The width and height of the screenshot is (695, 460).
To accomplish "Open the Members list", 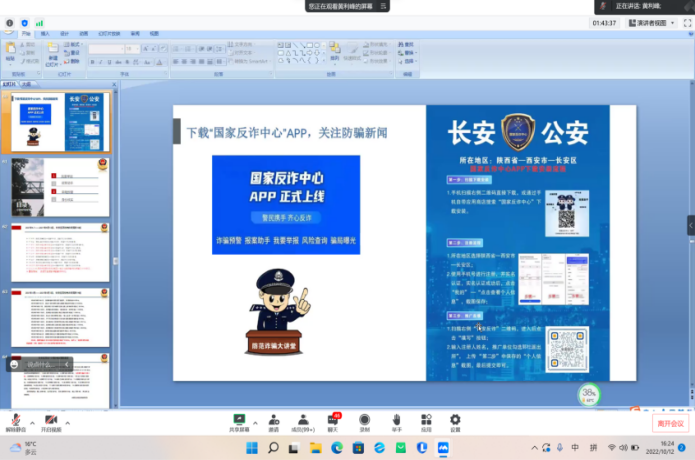I will (302, 420).
